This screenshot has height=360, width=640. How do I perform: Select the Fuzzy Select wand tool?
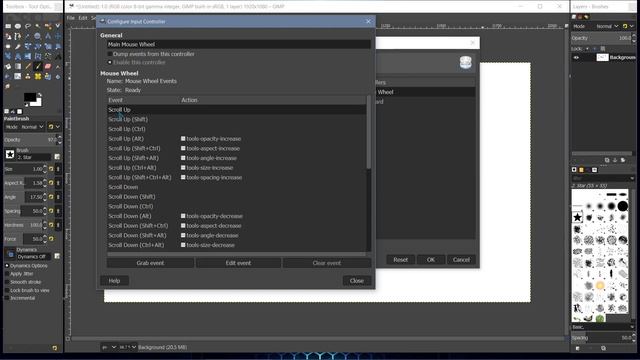38,26
